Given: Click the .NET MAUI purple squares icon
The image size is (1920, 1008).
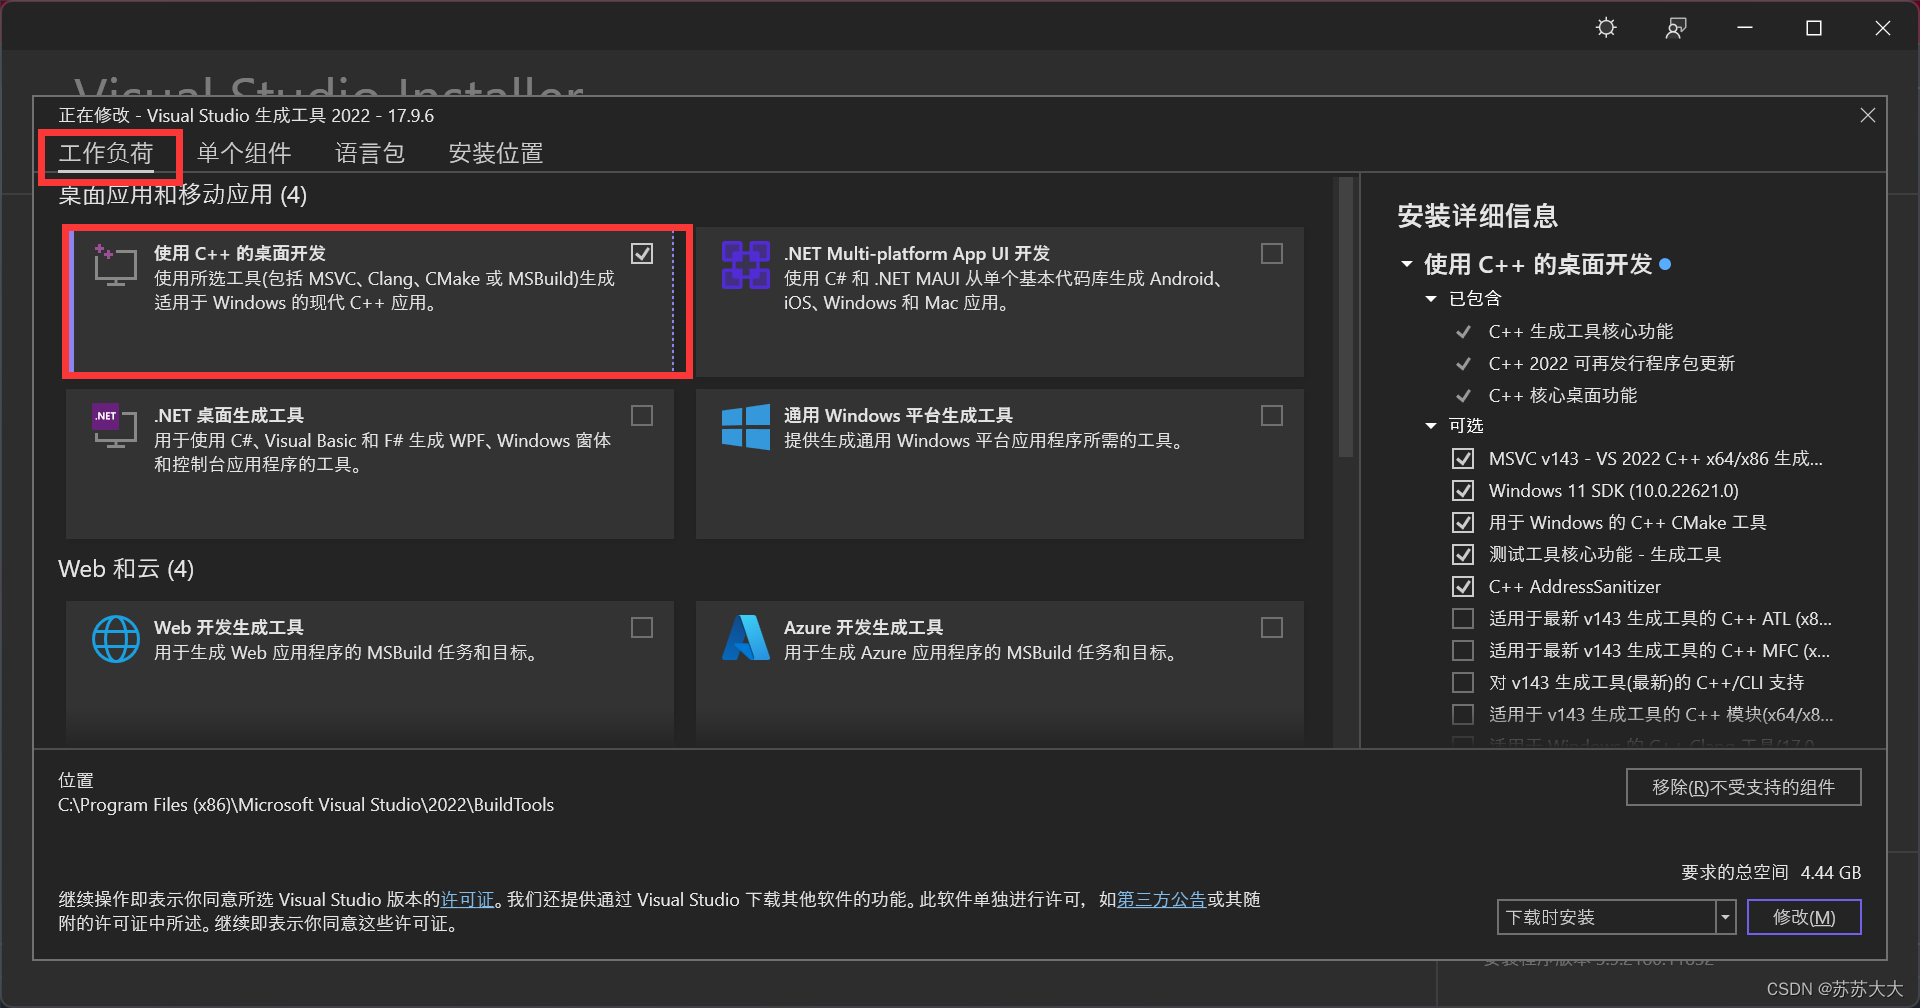Looking at the screenshot, I should tap(746, 265).
